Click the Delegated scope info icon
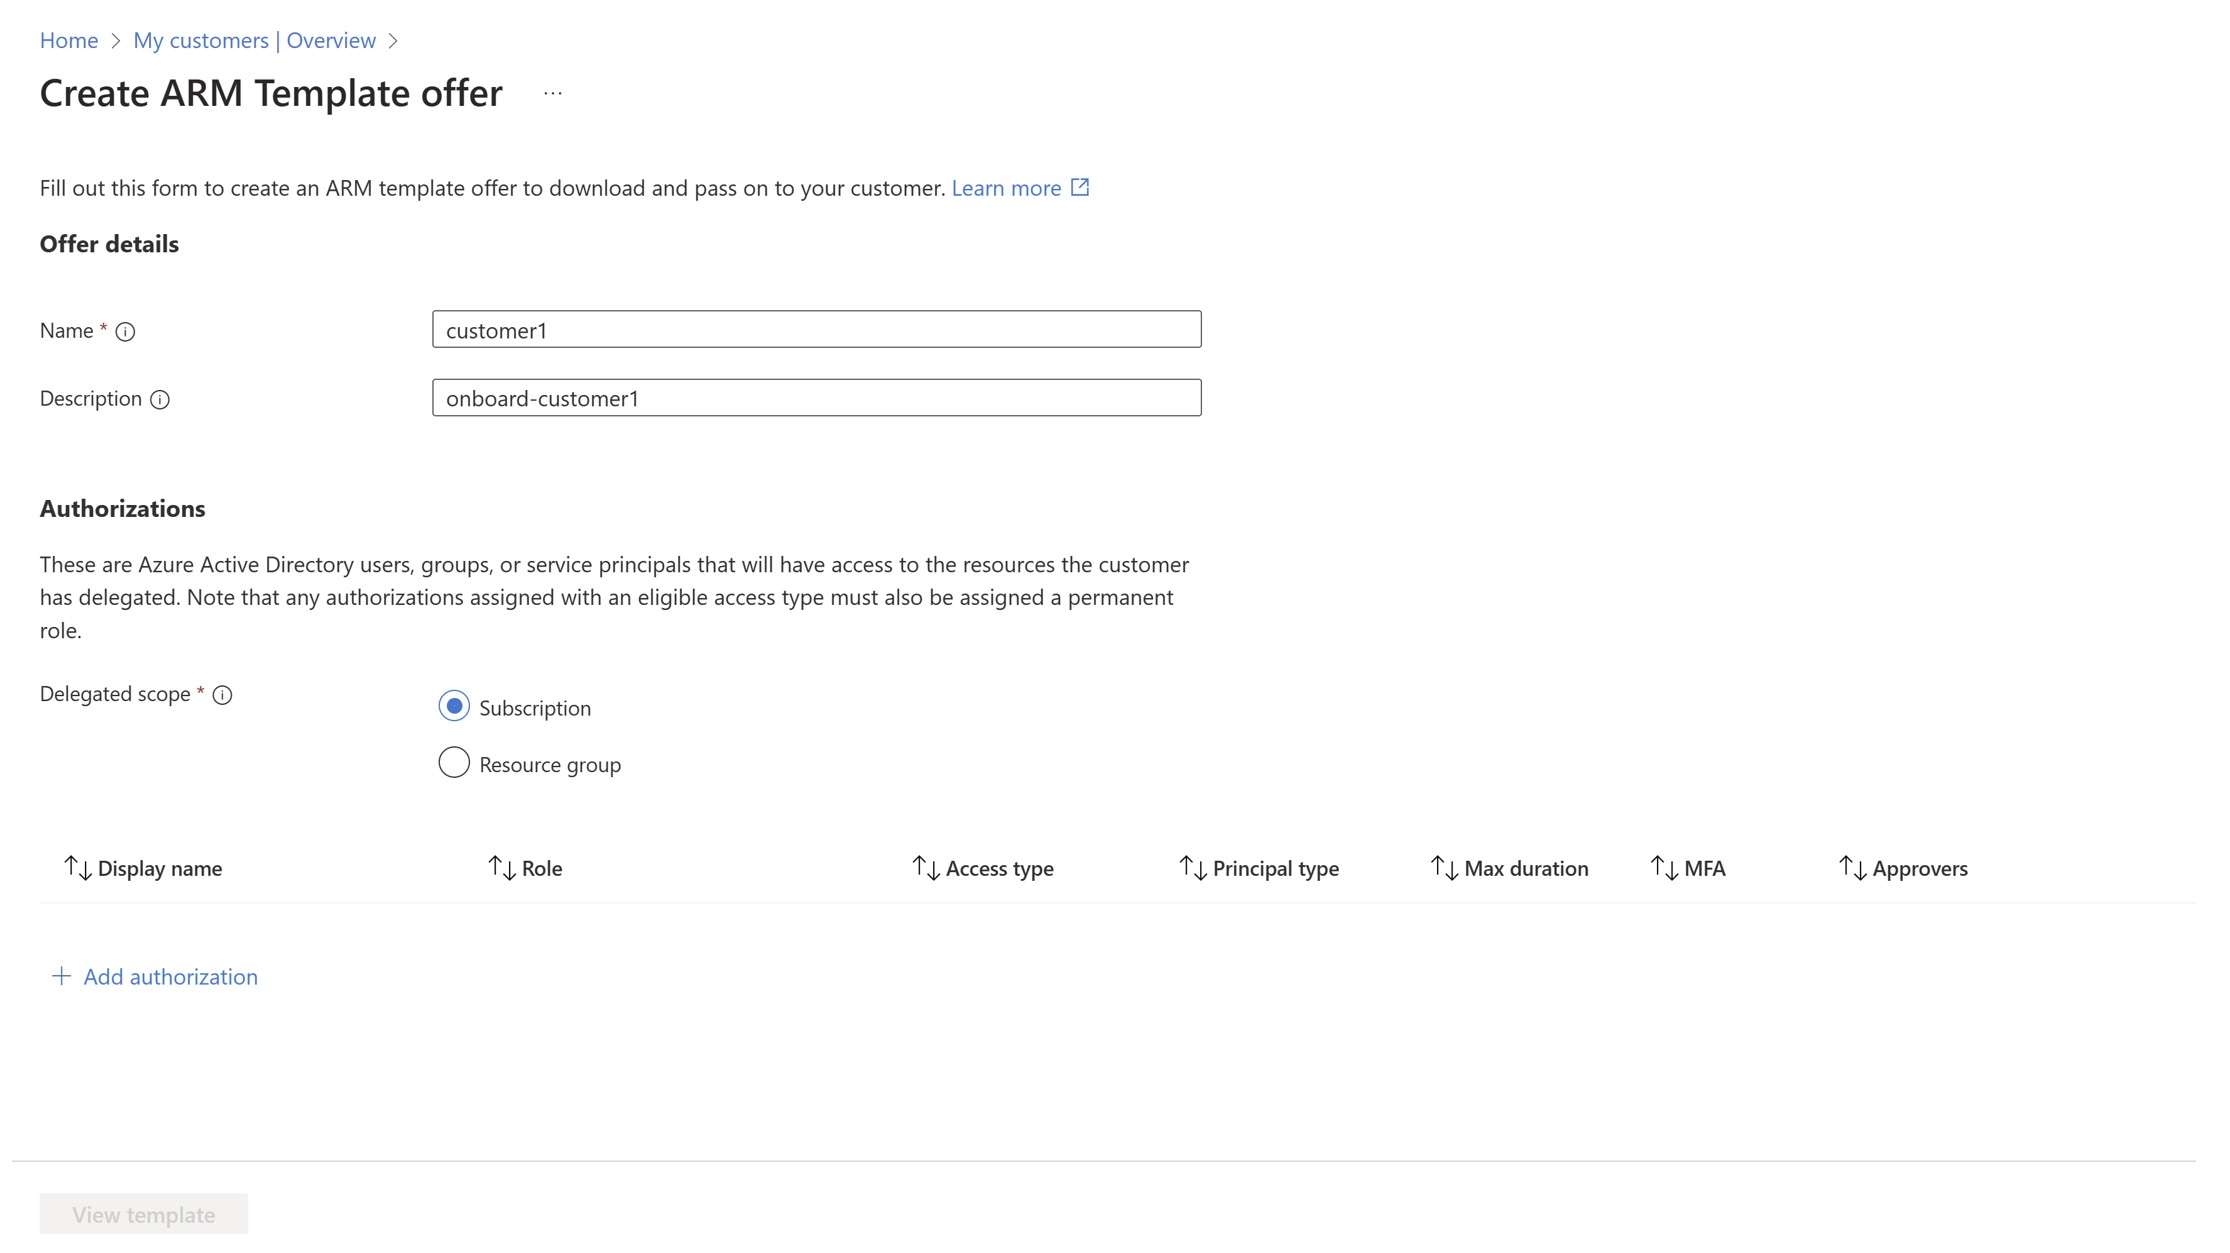The width and height of the screenshot is (2230, 1253). pos(223,695)
